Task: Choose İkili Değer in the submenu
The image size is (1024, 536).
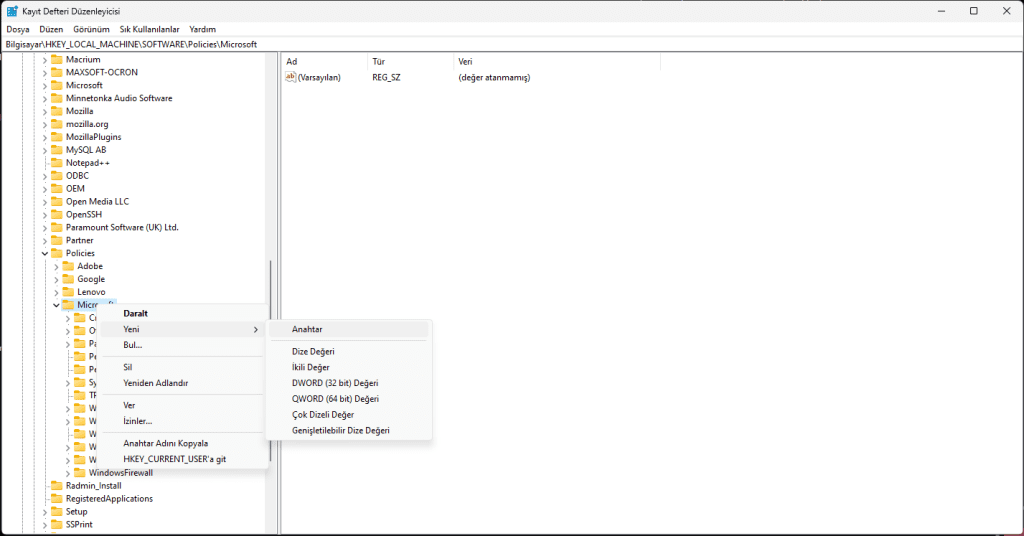Action: 349,368
